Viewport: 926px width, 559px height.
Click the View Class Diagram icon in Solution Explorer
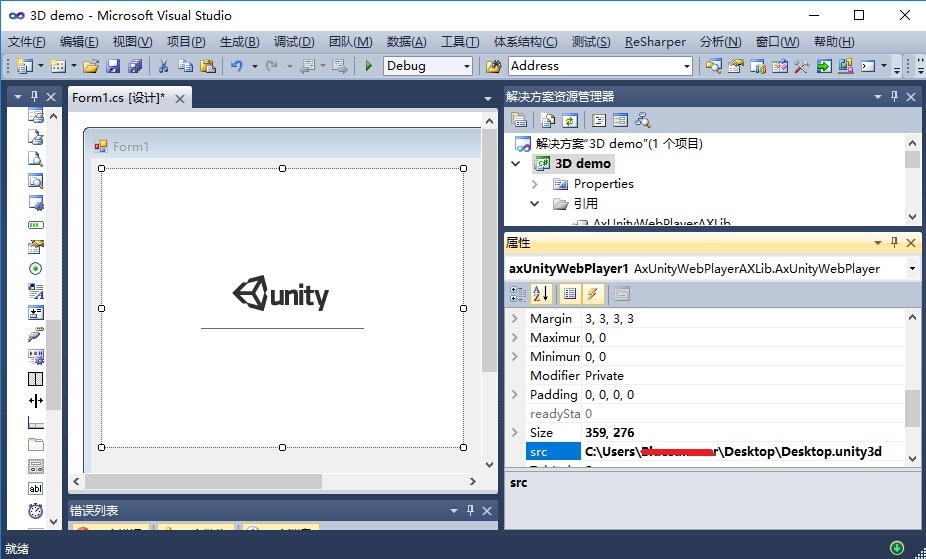[643, 120]
